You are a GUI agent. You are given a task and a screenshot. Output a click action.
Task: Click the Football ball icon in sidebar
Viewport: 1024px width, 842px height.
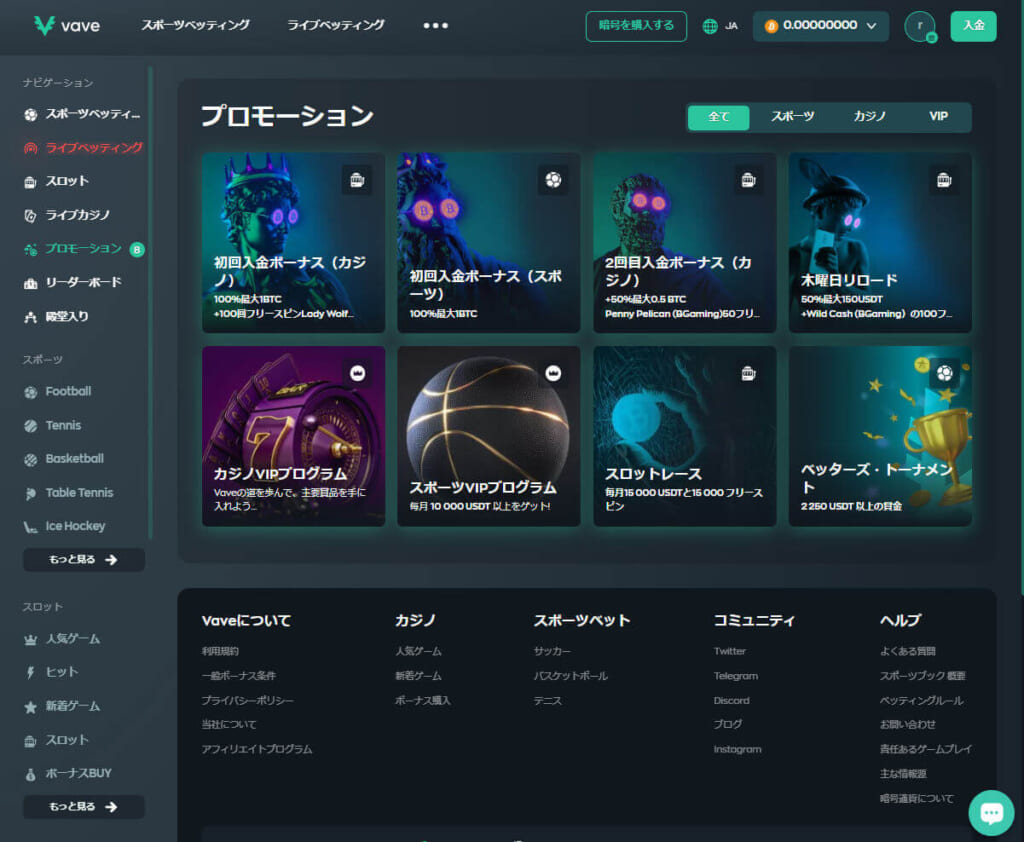pyautogui.click(x=31, y=392)
